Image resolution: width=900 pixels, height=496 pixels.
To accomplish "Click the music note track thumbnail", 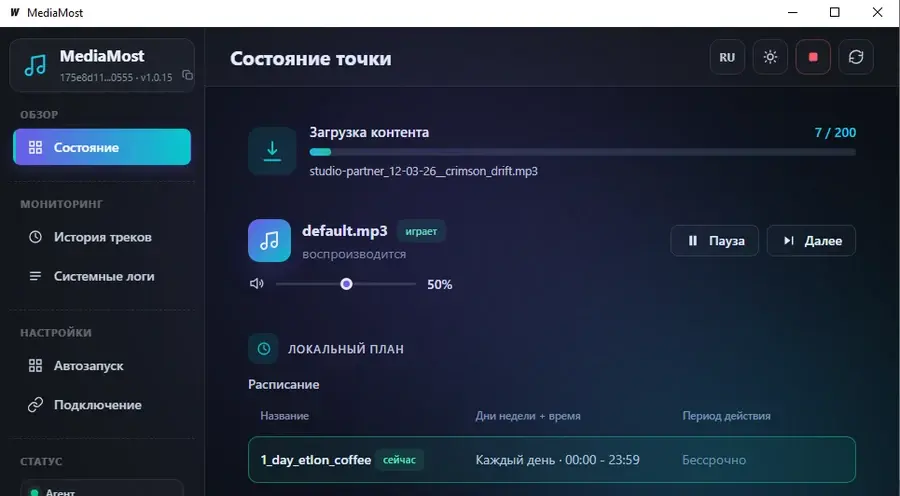I will (270, 241).
